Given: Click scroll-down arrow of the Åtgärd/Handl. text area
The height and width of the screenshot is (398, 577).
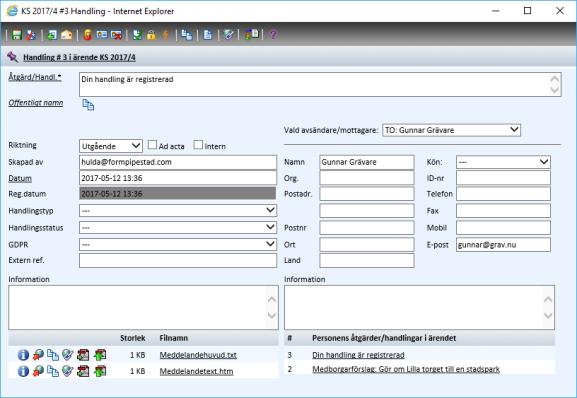Looking at the screenshot, I should click(555, 90).
